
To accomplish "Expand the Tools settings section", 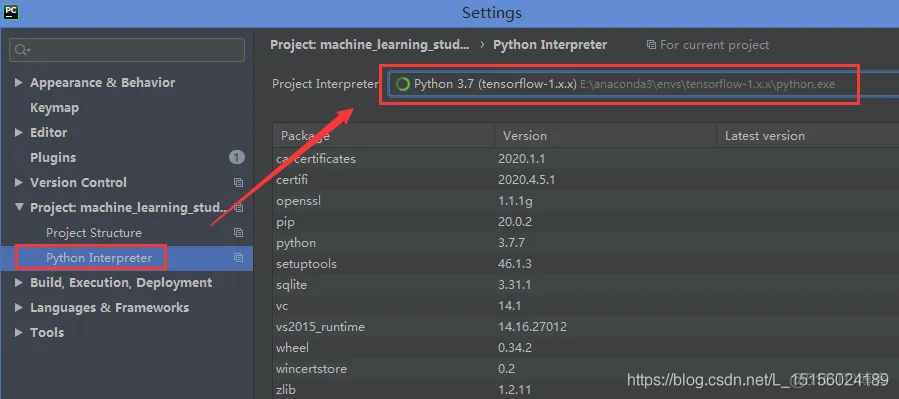I will [18, 332].
